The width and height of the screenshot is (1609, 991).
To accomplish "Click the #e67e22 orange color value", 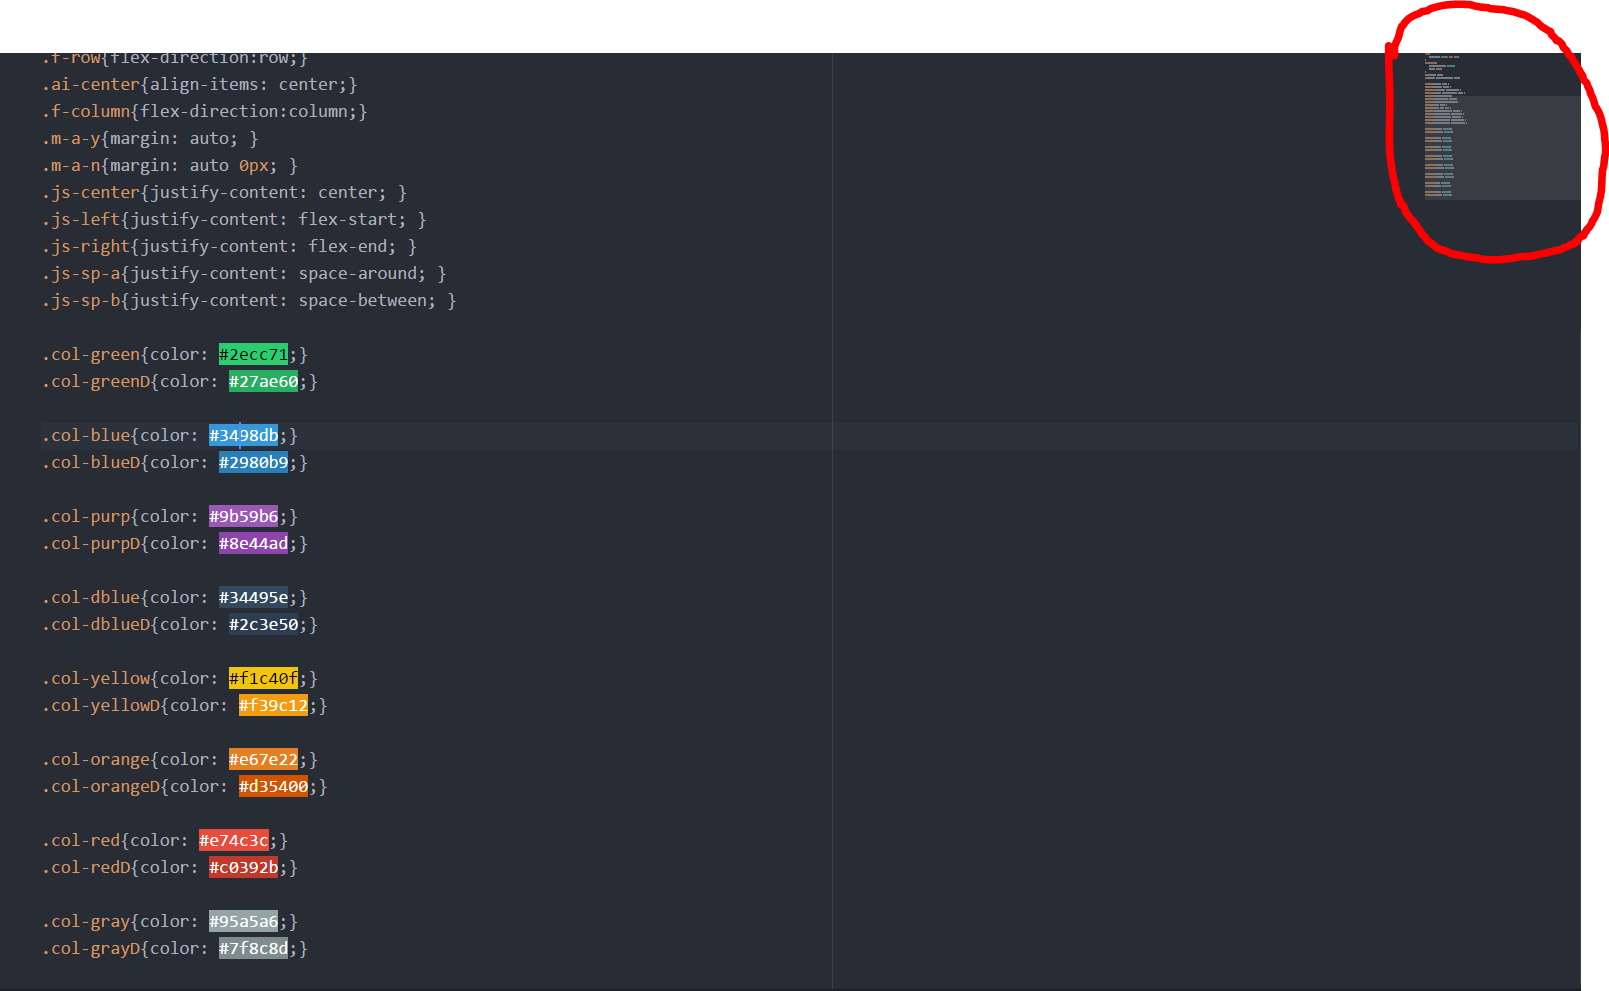I will pyautogui.click(x=263, y=759).
